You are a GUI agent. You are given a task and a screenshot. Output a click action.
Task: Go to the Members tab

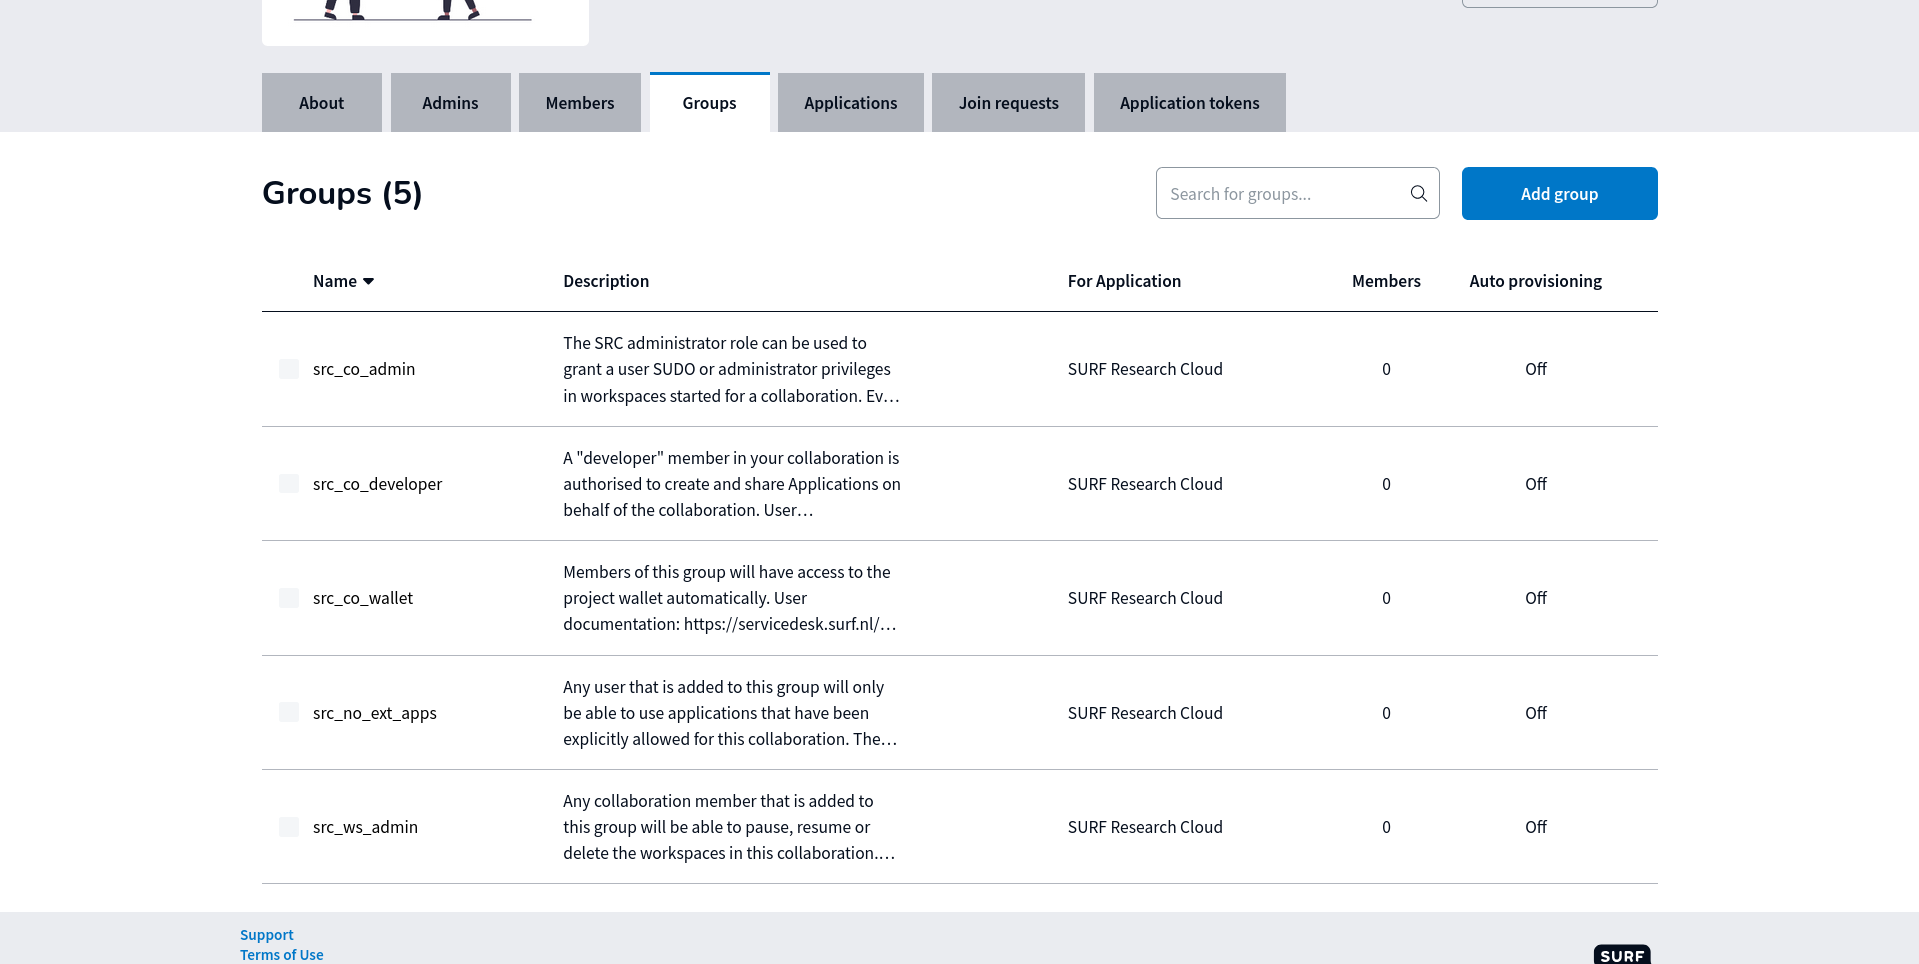(579, 103)
